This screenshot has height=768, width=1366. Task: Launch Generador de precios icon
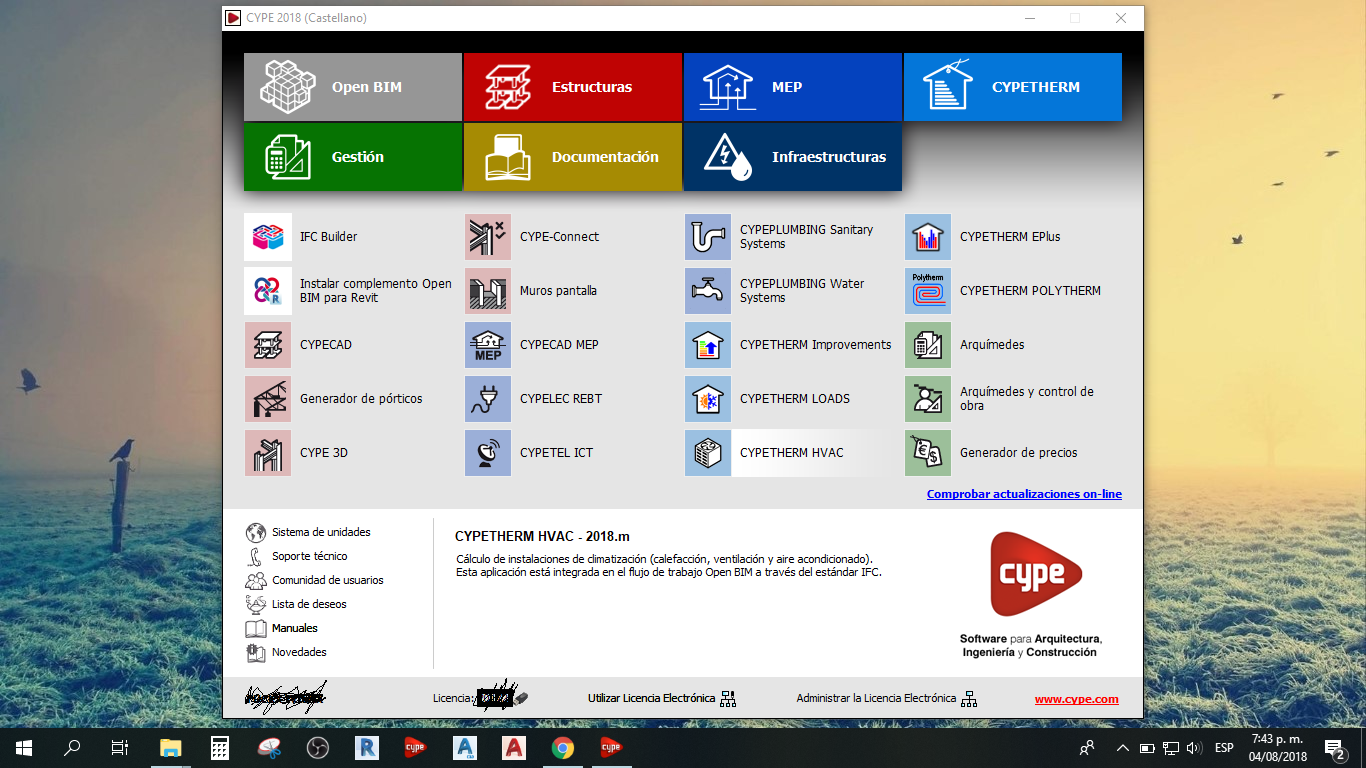[928, 453]
